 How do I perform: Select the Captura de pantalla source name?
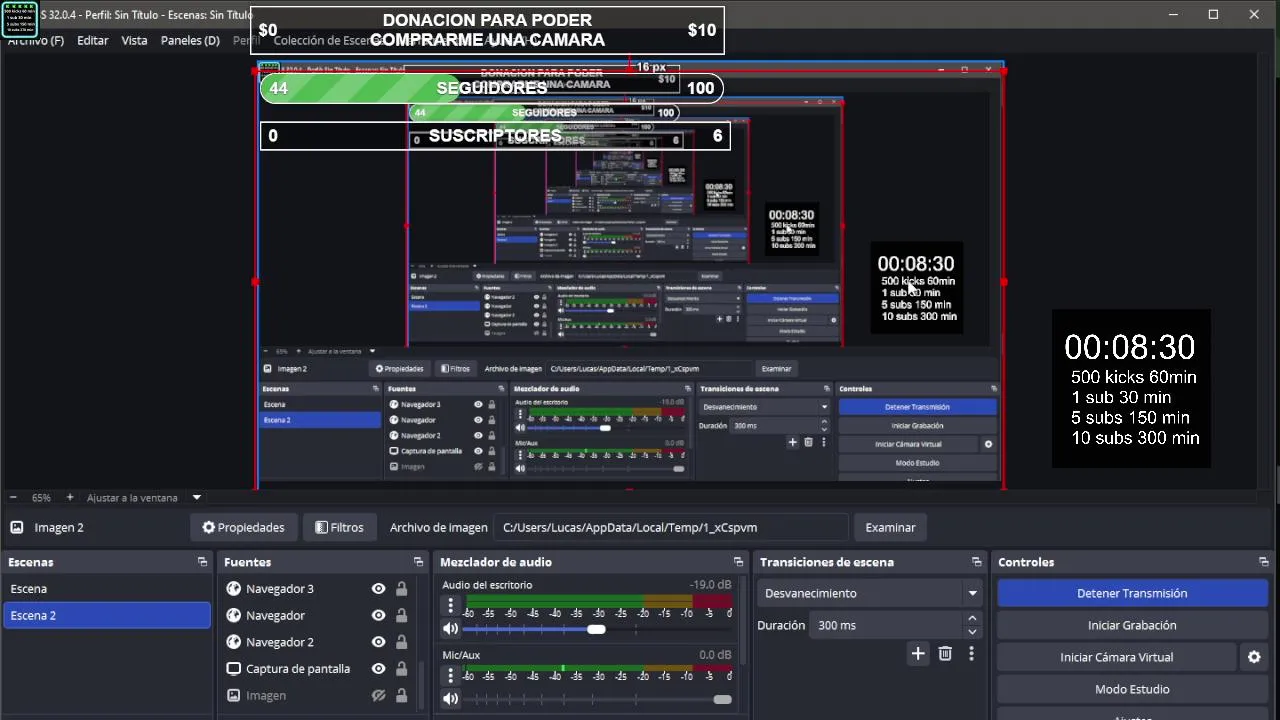(298, 669)
